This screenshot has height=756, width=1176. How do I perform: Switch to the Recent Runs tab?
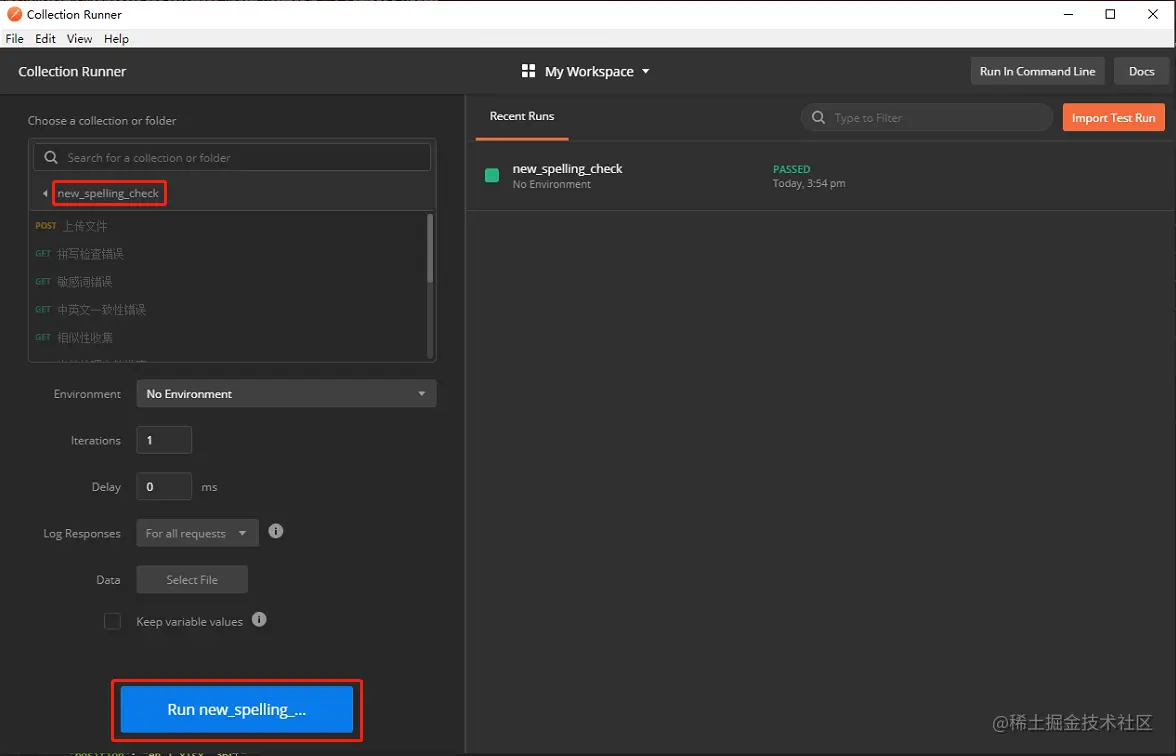tap(522, 116)
